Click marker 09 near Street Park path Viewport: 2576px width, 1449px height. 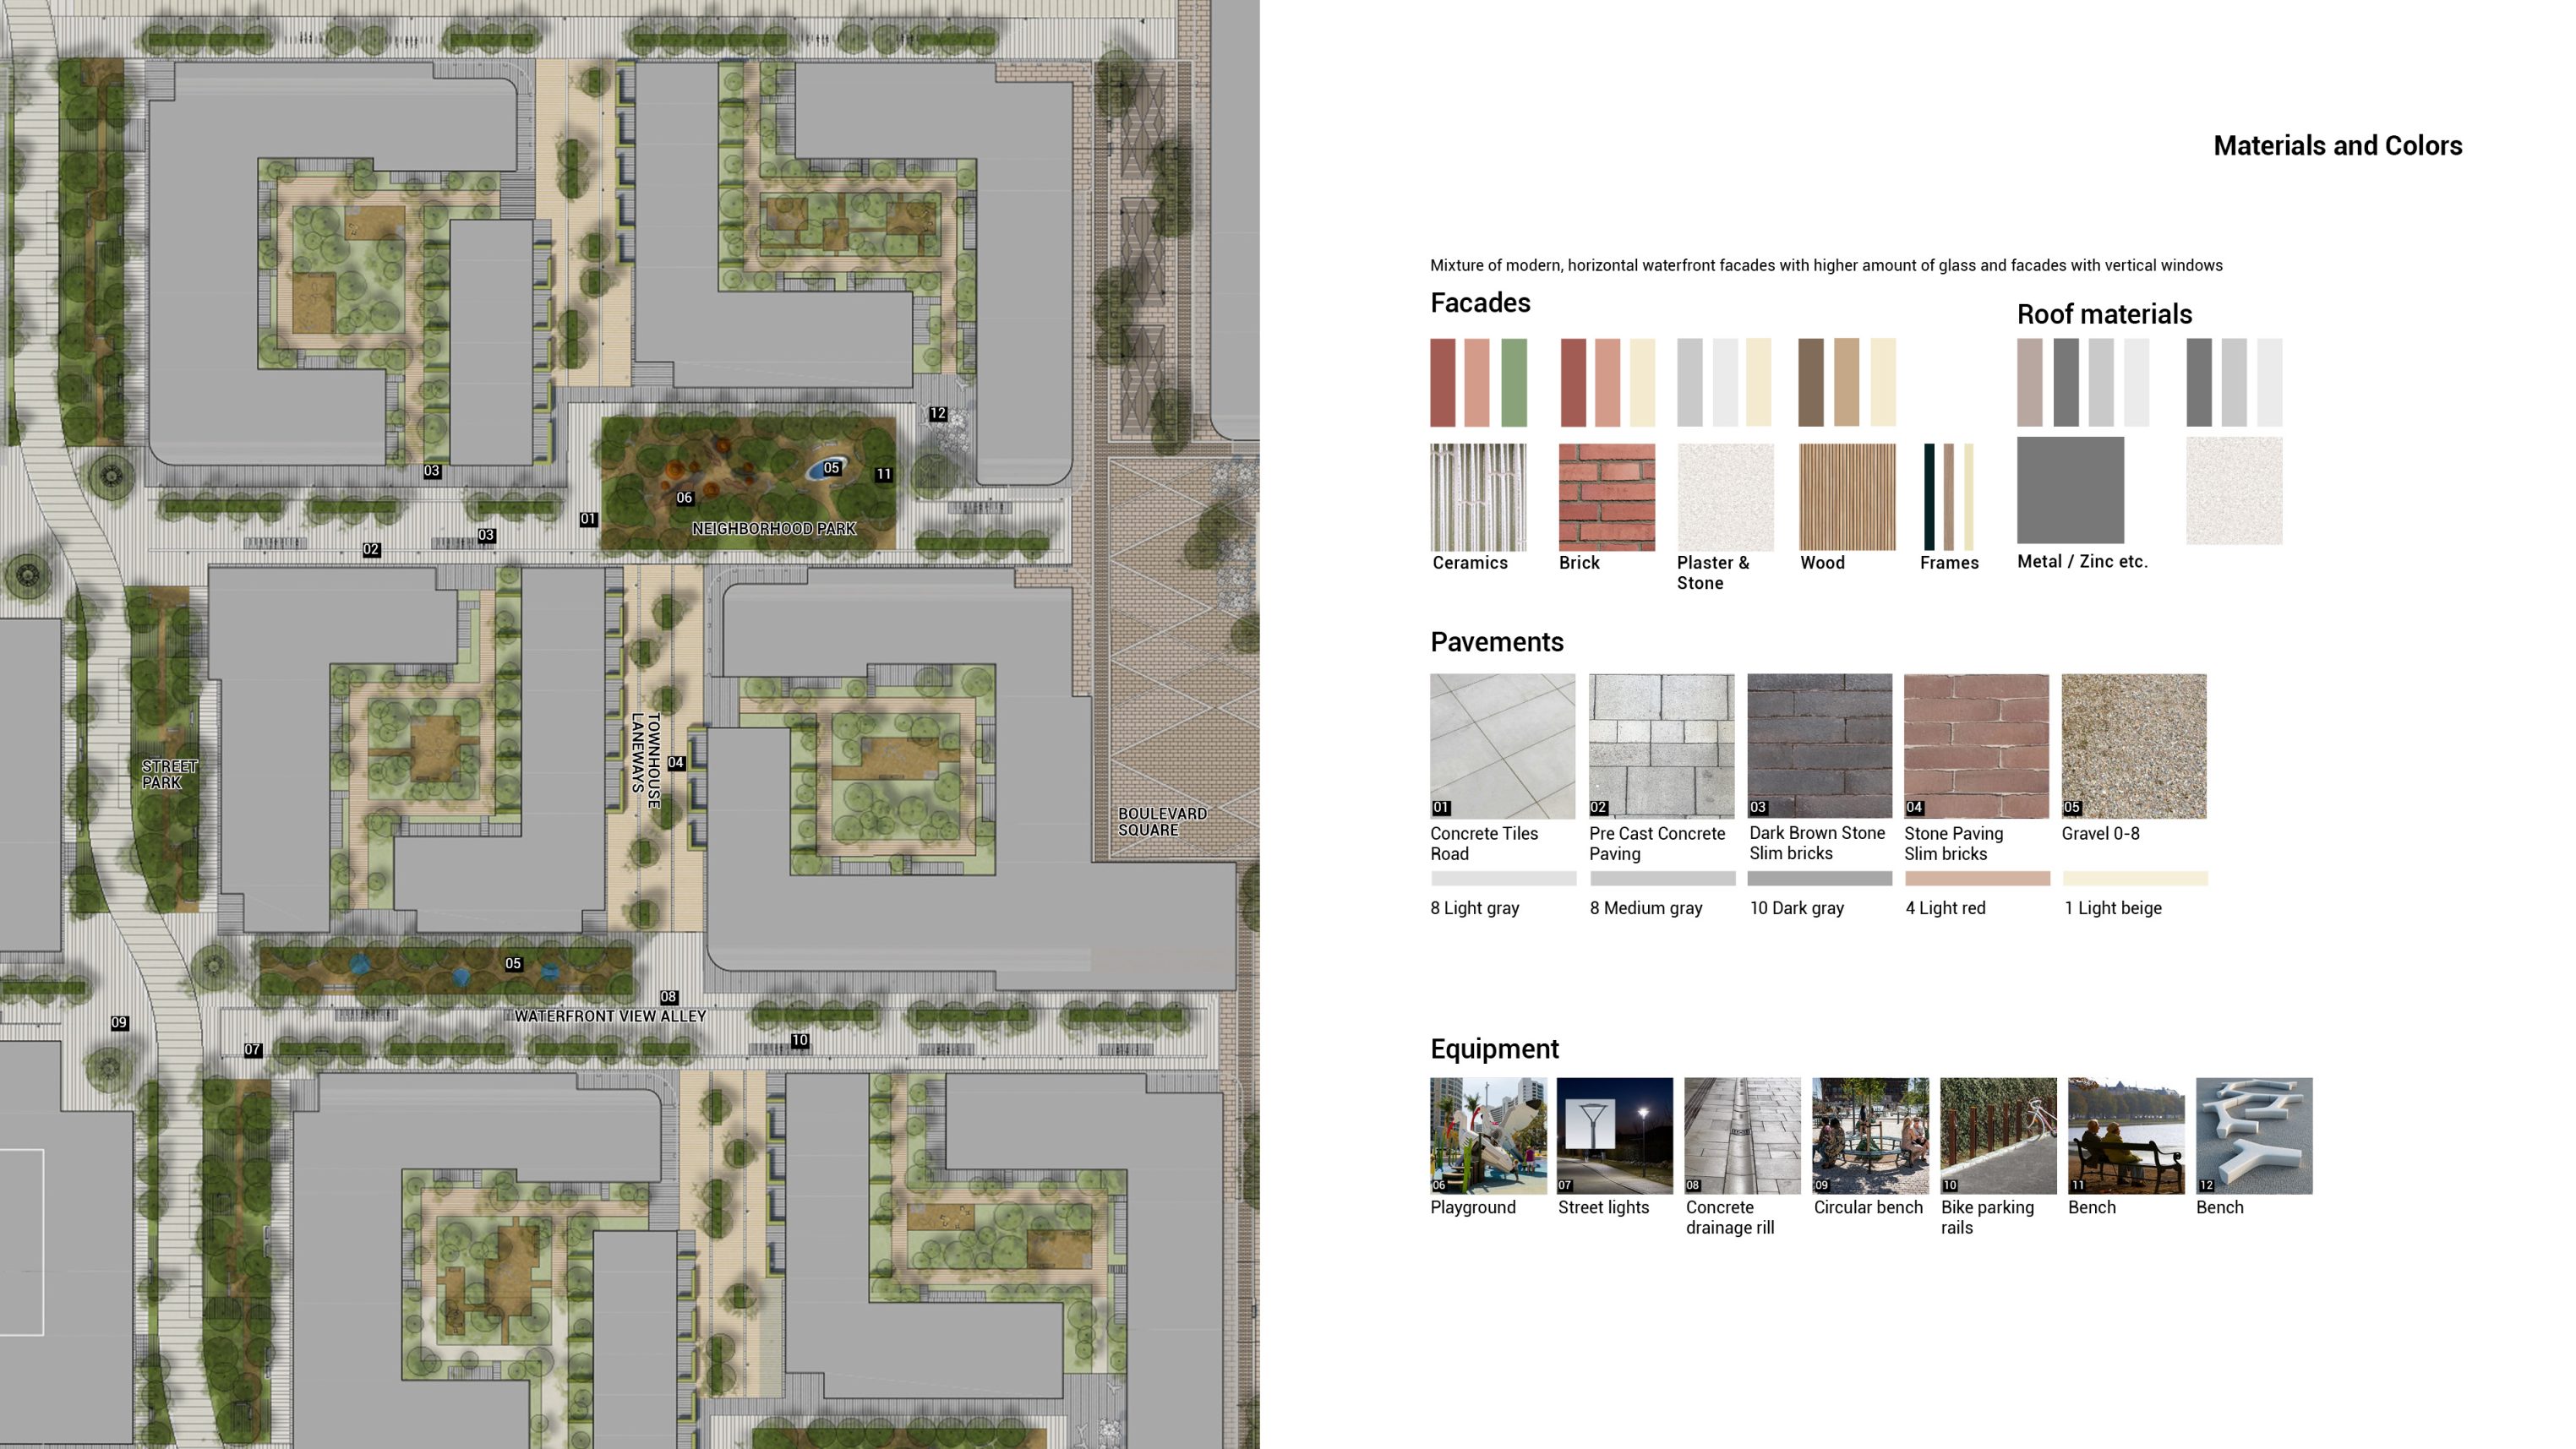pyautogui.click(x=119, y=1022)
